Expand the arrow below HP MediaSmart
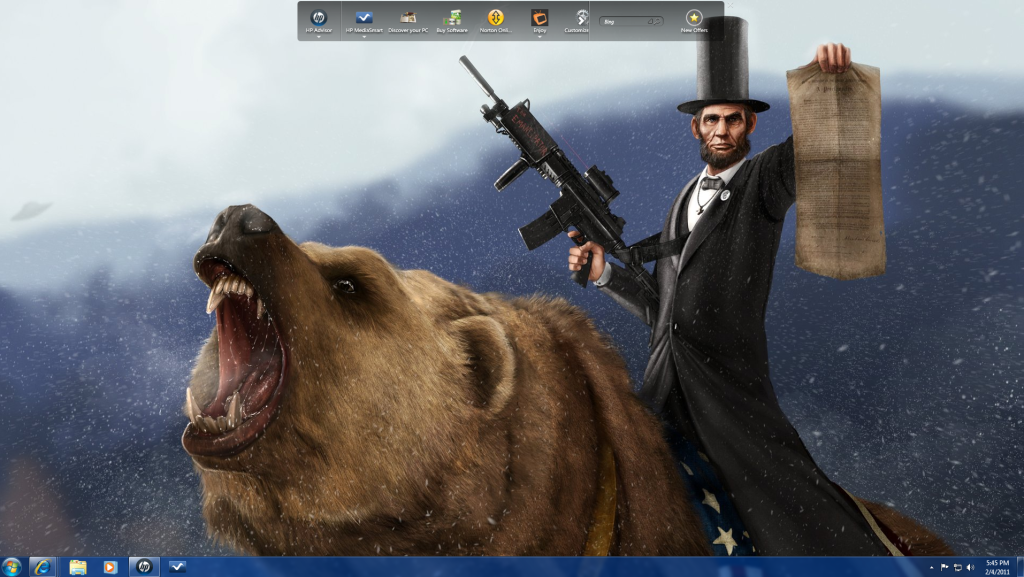This screenshot has width=1024, height=577. (364, 37)
